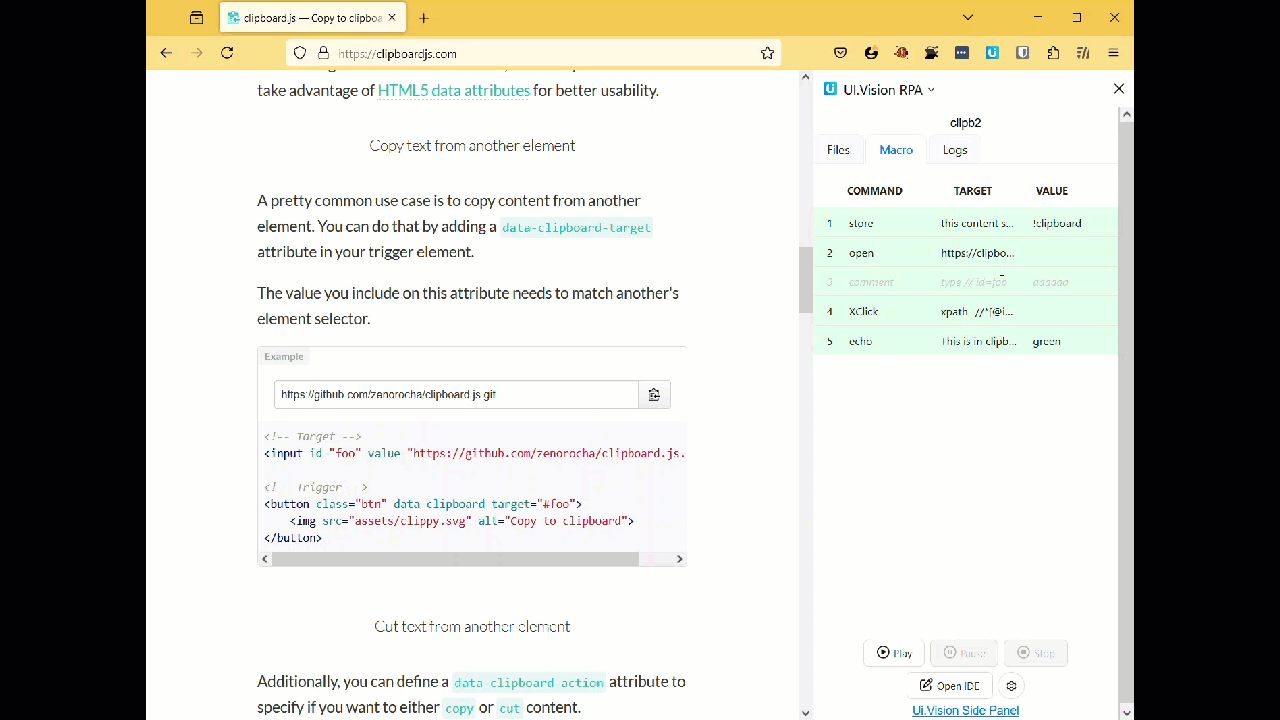Click the blue UI.Vision toolbar icon

pos(992,53)
